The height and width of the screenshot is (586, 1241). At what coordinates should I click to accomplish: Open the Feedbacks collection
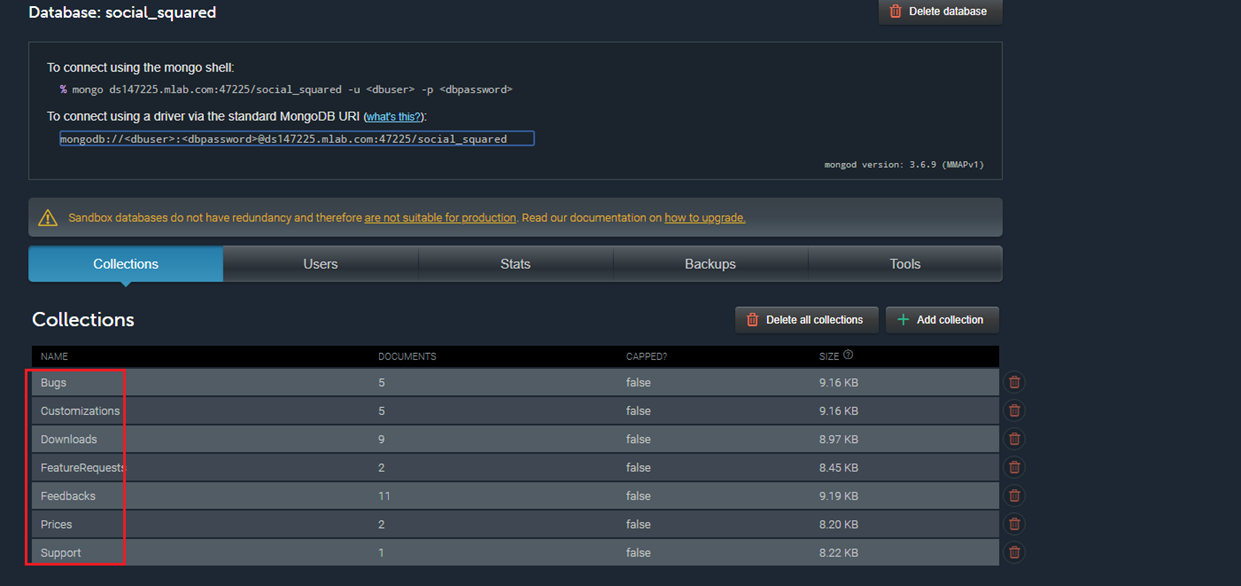click(x=68, y=496)
